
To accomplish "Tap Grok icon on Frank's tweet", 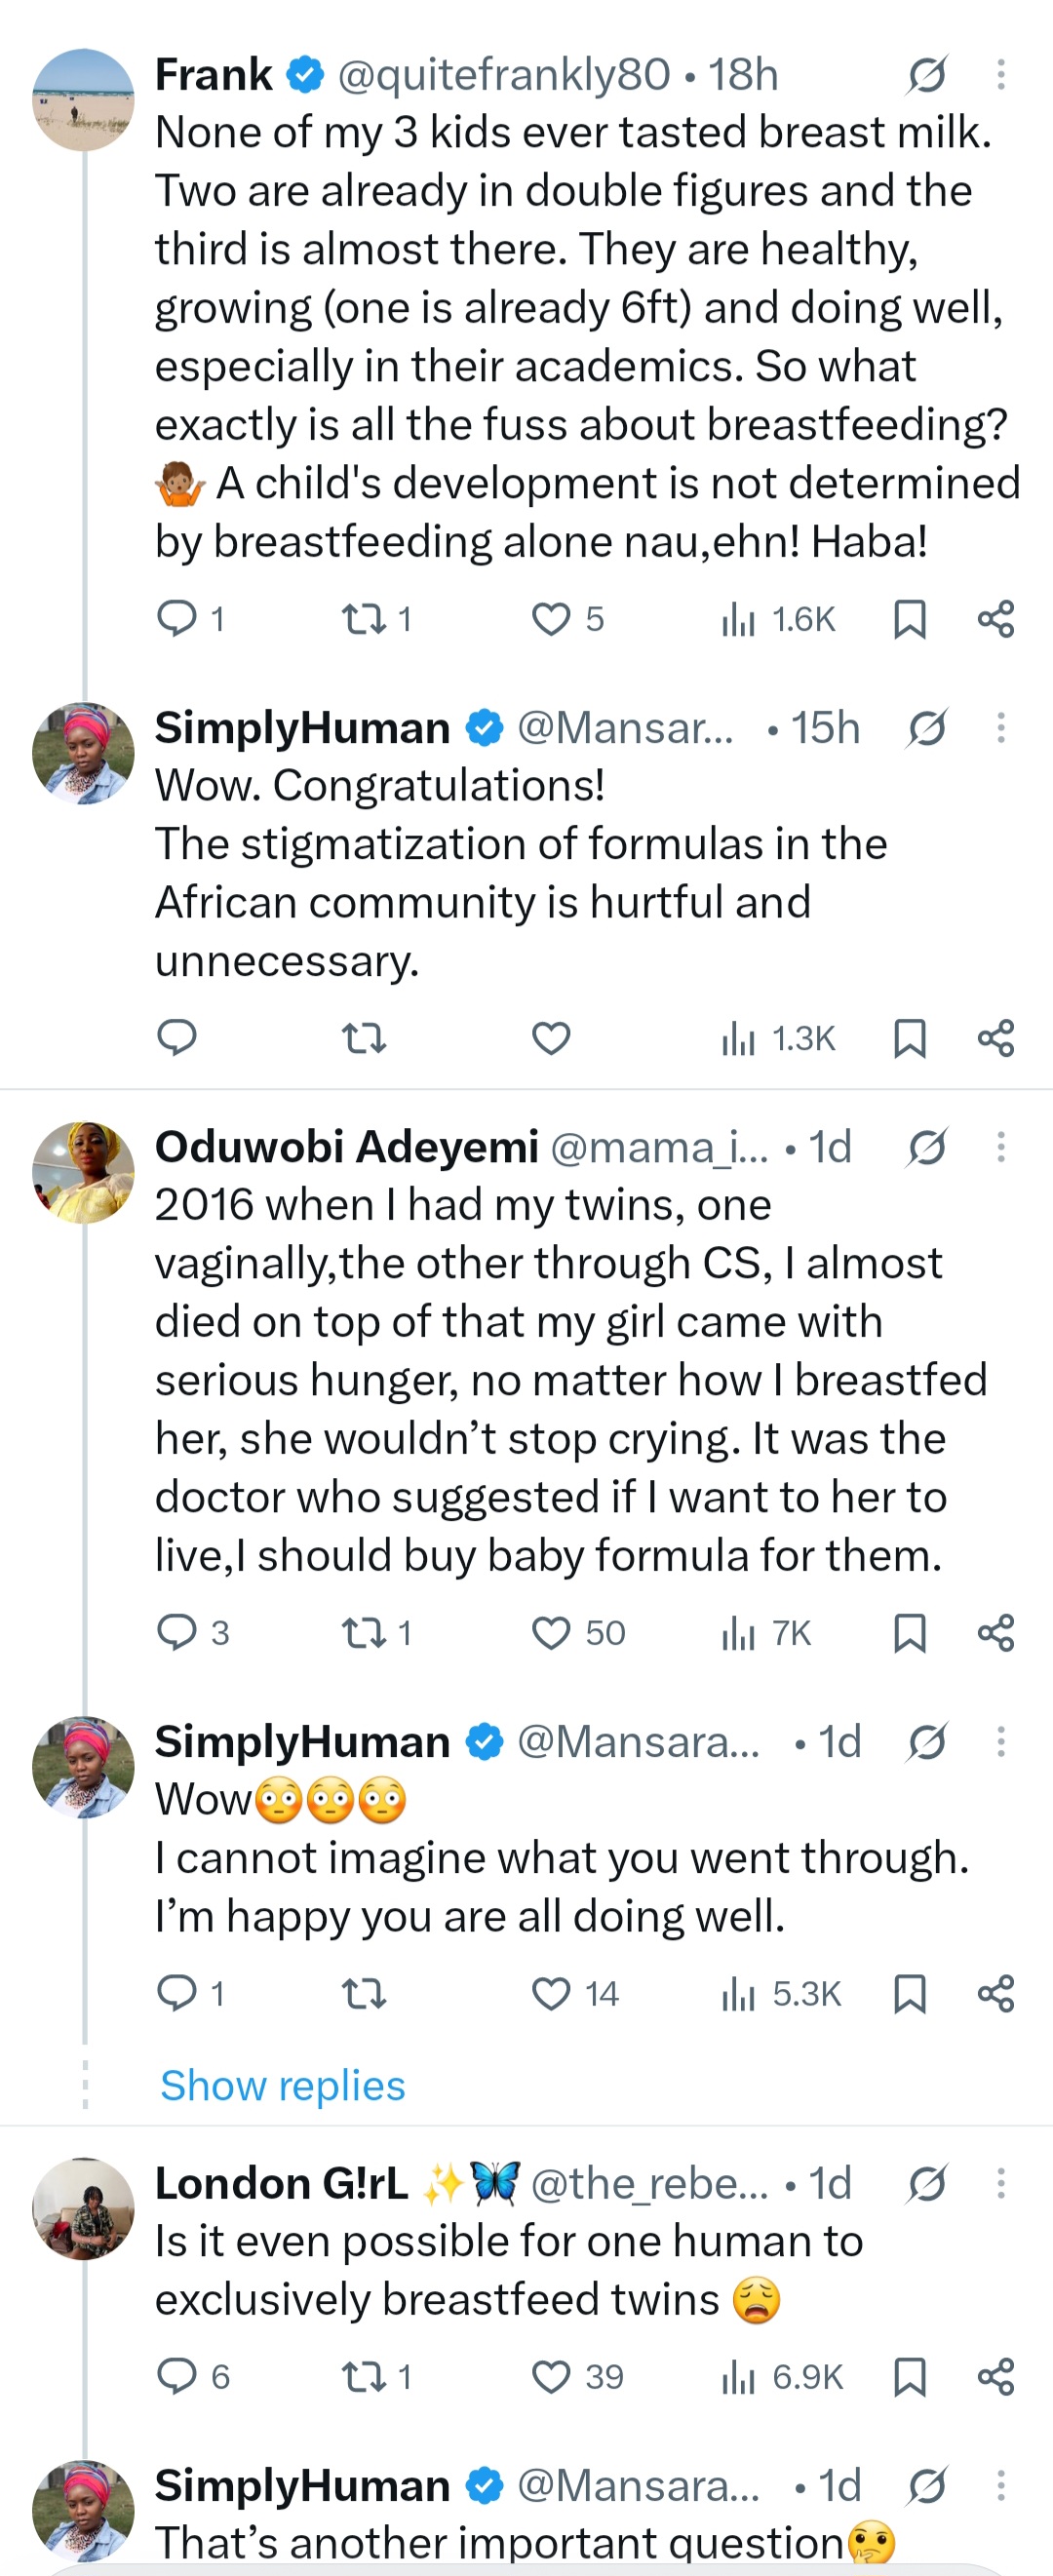I will tap(927, 74).
